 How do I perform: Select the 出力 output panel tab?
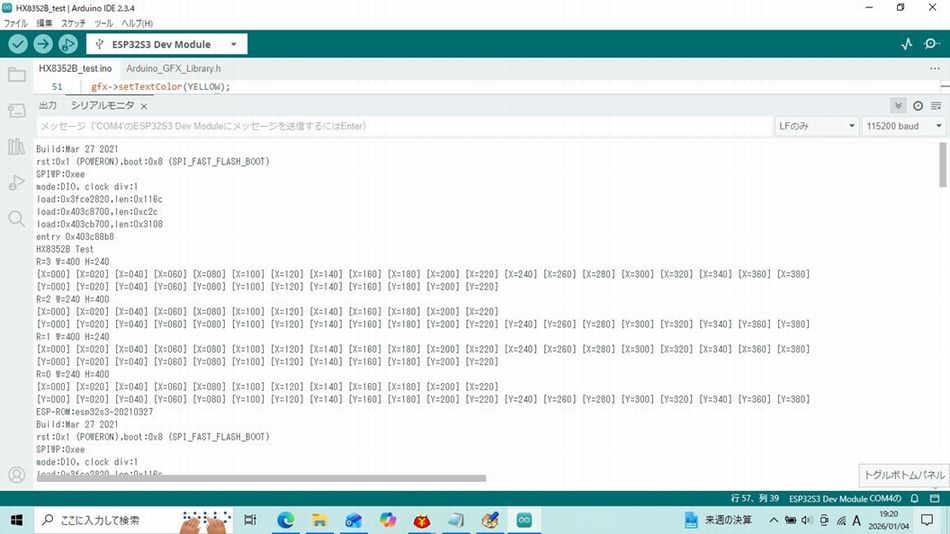[47, 105]
